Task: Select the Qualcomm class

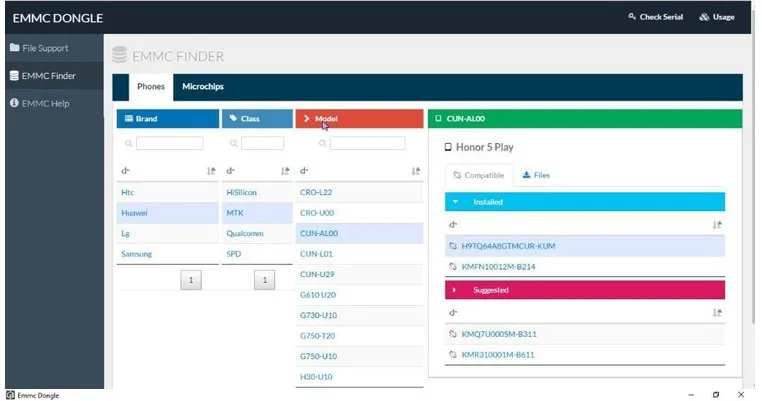Action: 257,233
